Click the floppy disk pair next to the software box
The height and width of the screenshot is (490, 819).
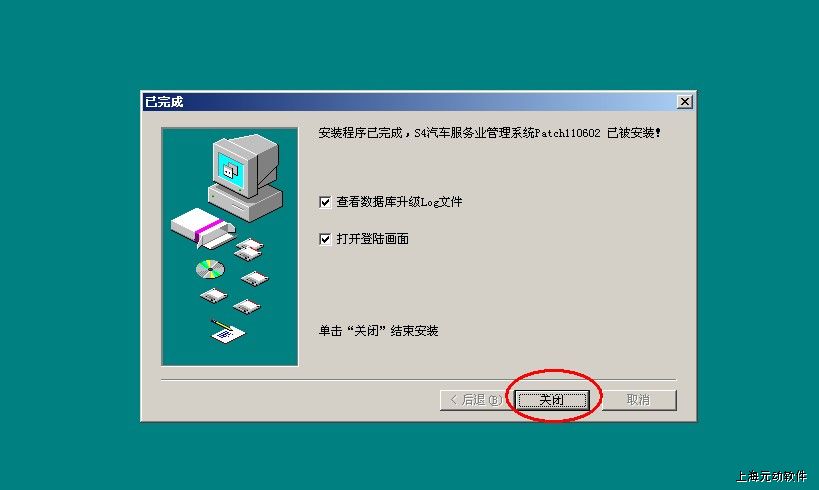point(250,249)
